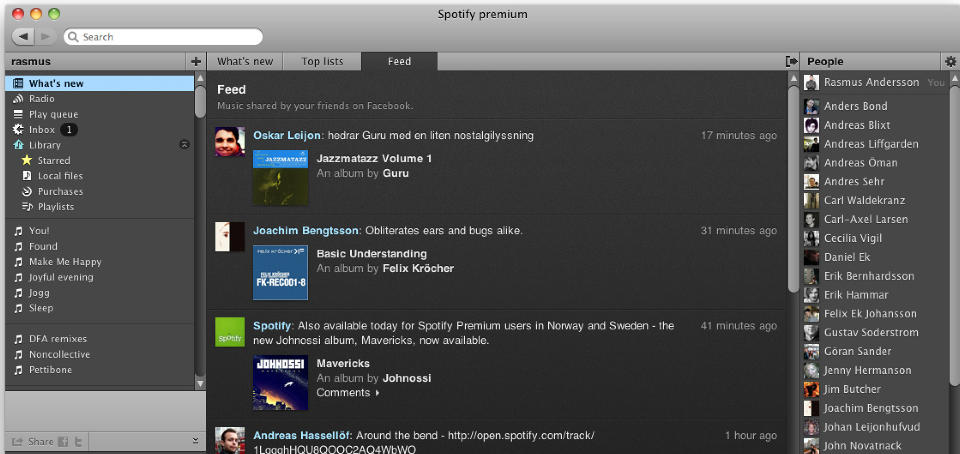Open the Jazzmatazz Volume 1 album cover
Image resolution: width=960 pixels, height=454 pixels.
click(280, 177)
